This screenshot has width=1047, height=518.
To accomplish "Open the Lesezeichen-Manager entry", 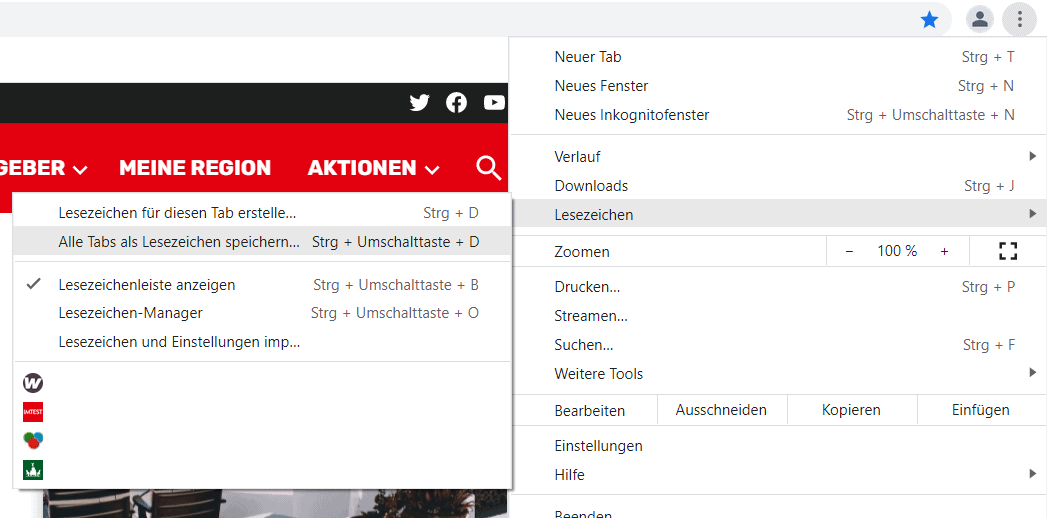I will coord(263,312).
